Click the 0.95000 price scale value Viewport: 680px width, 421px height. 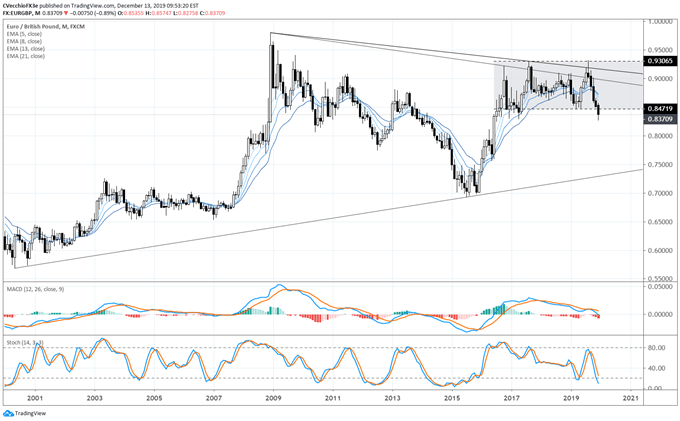pos(660,50)
